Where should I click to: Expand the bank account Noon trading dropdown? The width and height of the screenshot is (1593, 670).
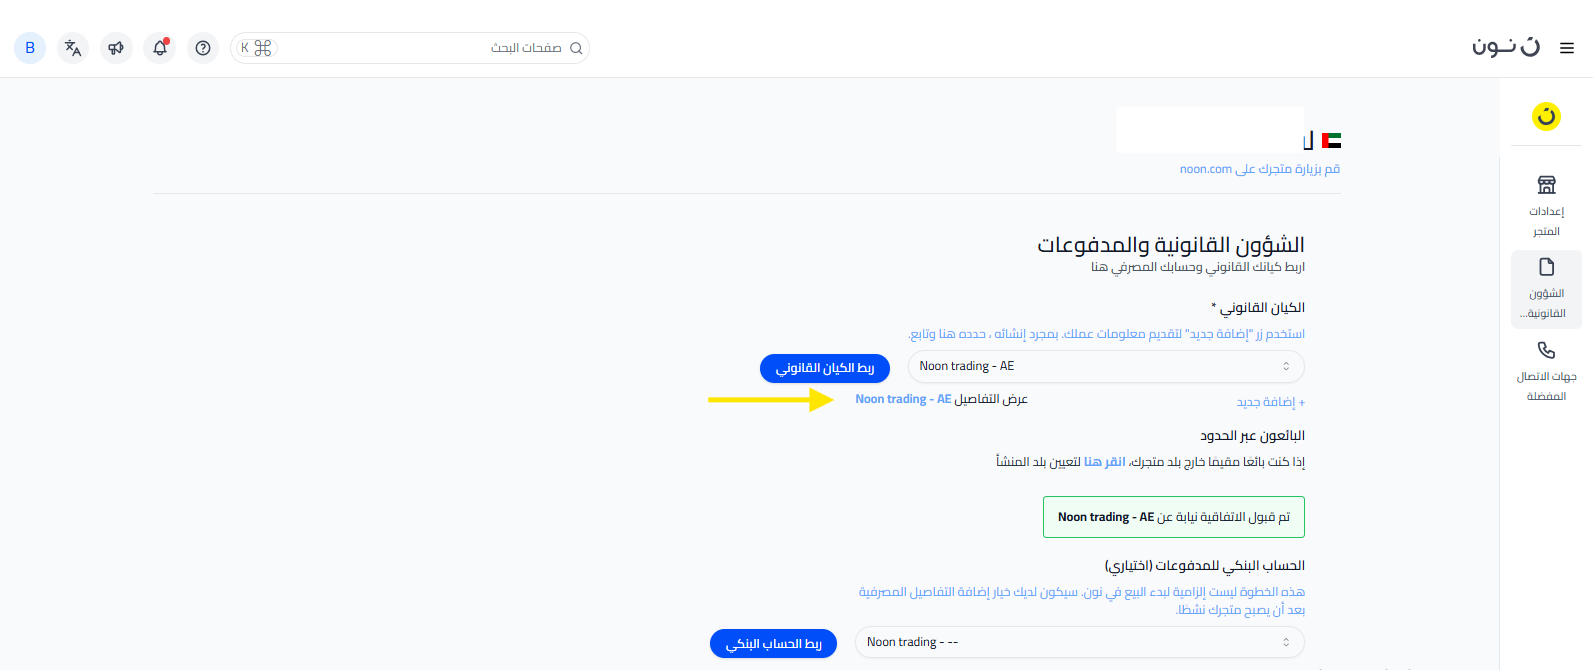coord(1079,642)
